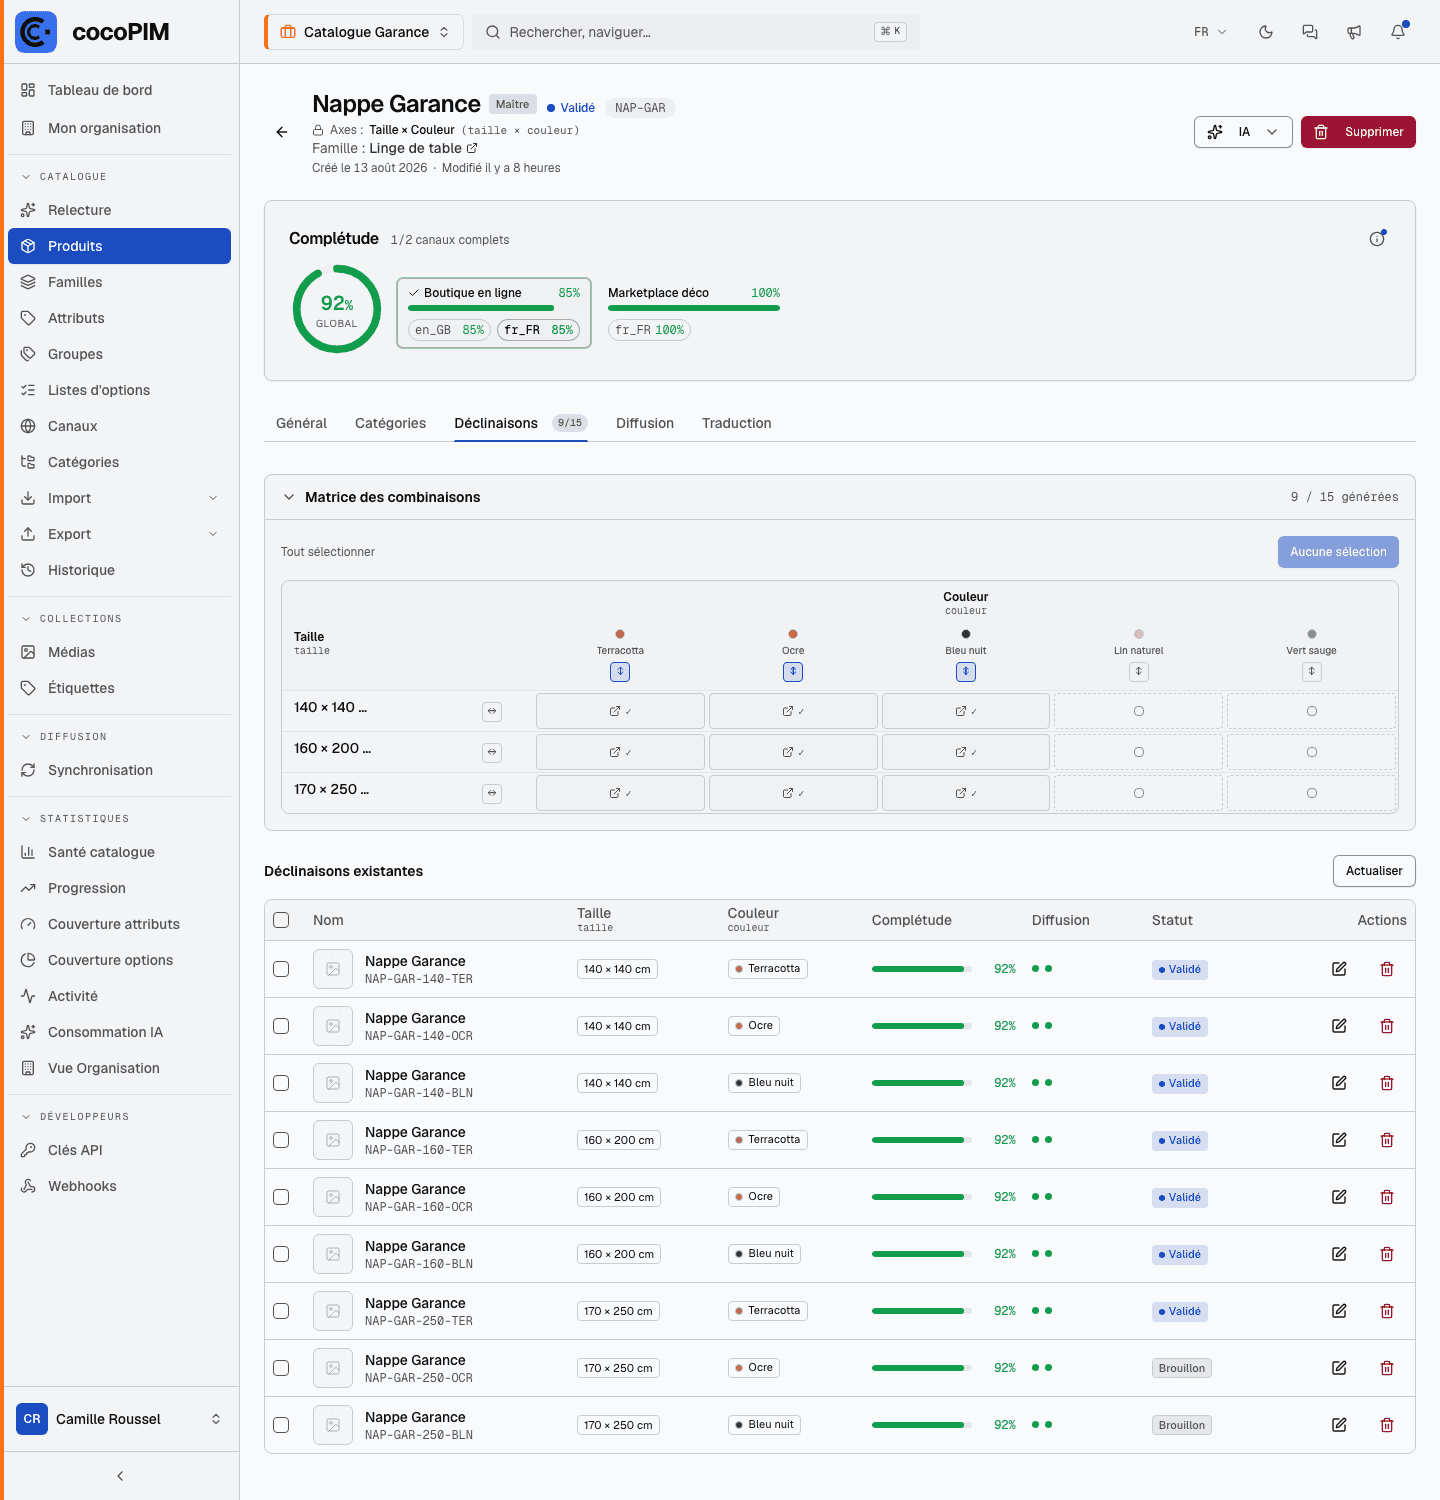Go back using the arrow beside Nappe Garance

(x=282, y=132)
